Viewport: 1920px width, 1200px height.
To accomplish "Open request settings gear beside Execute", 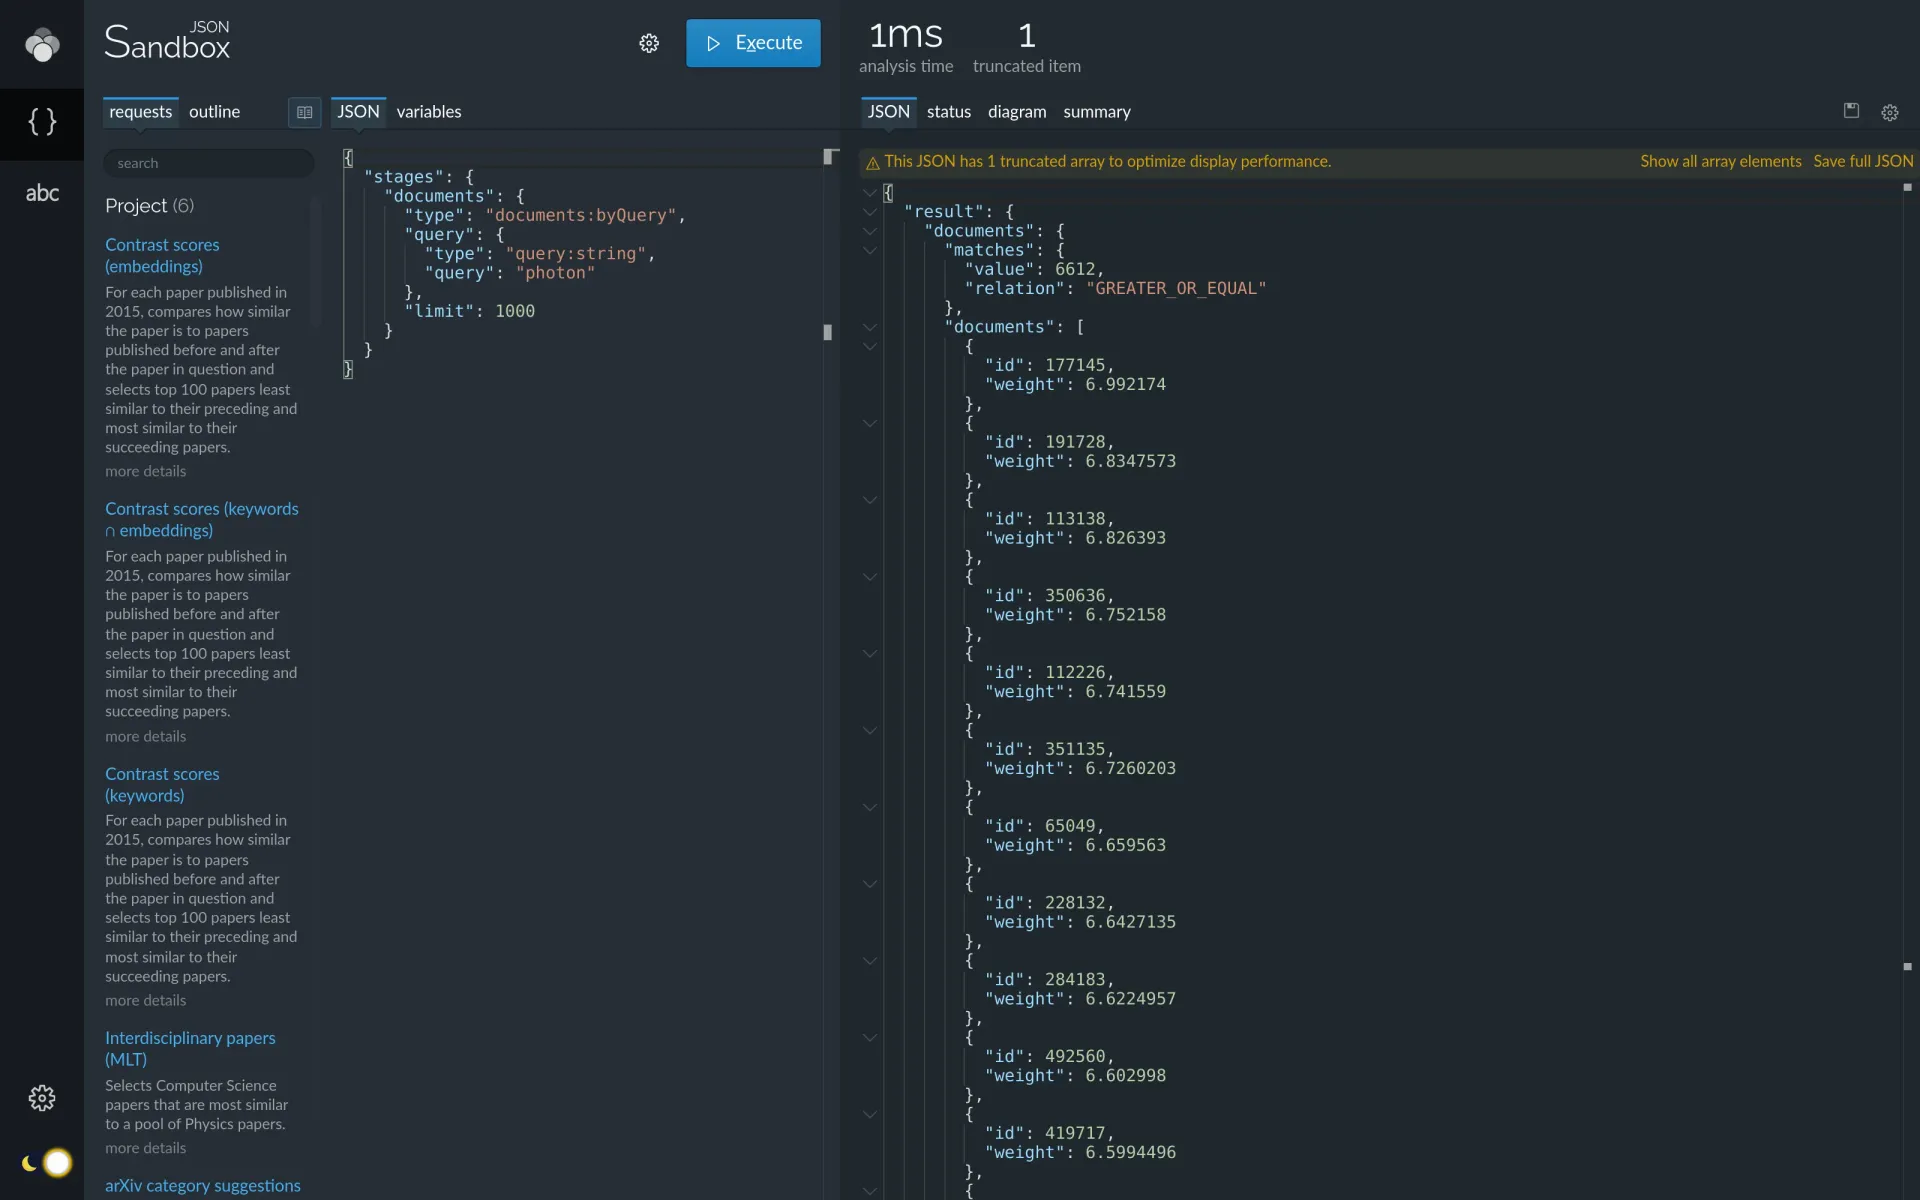I will tap(649, 43).
